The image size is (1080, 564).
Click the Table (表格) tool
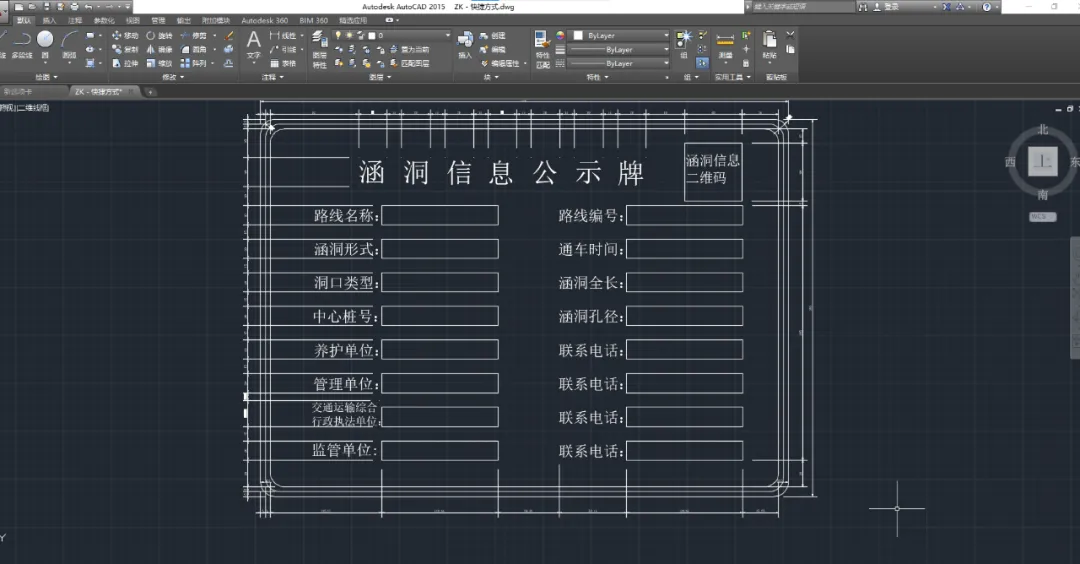pos(283,63)
